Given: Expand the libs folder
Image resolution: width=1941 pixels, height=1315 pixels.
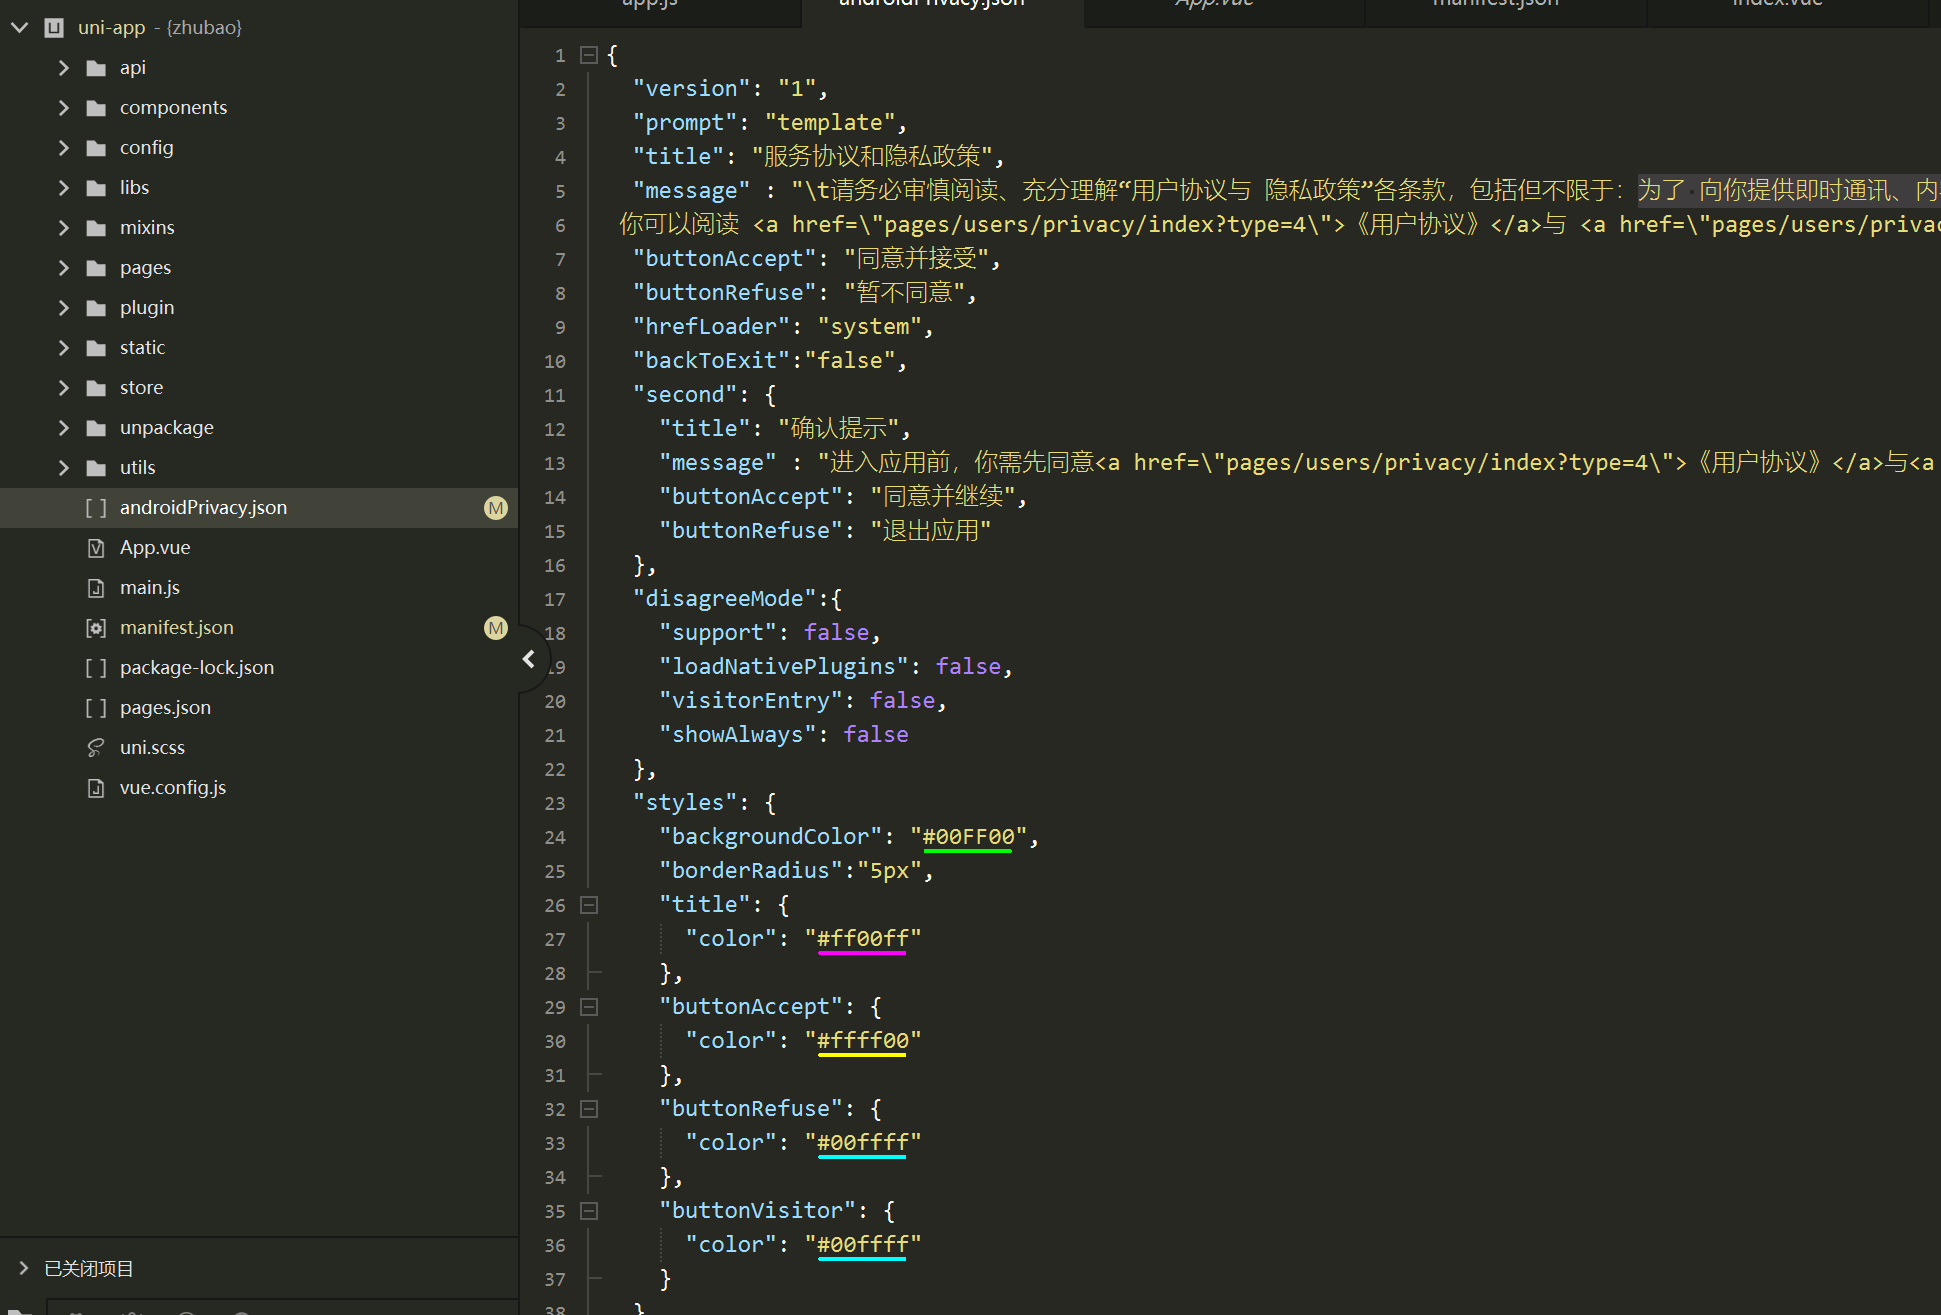Looking at the screenshot, I should 64,188.
